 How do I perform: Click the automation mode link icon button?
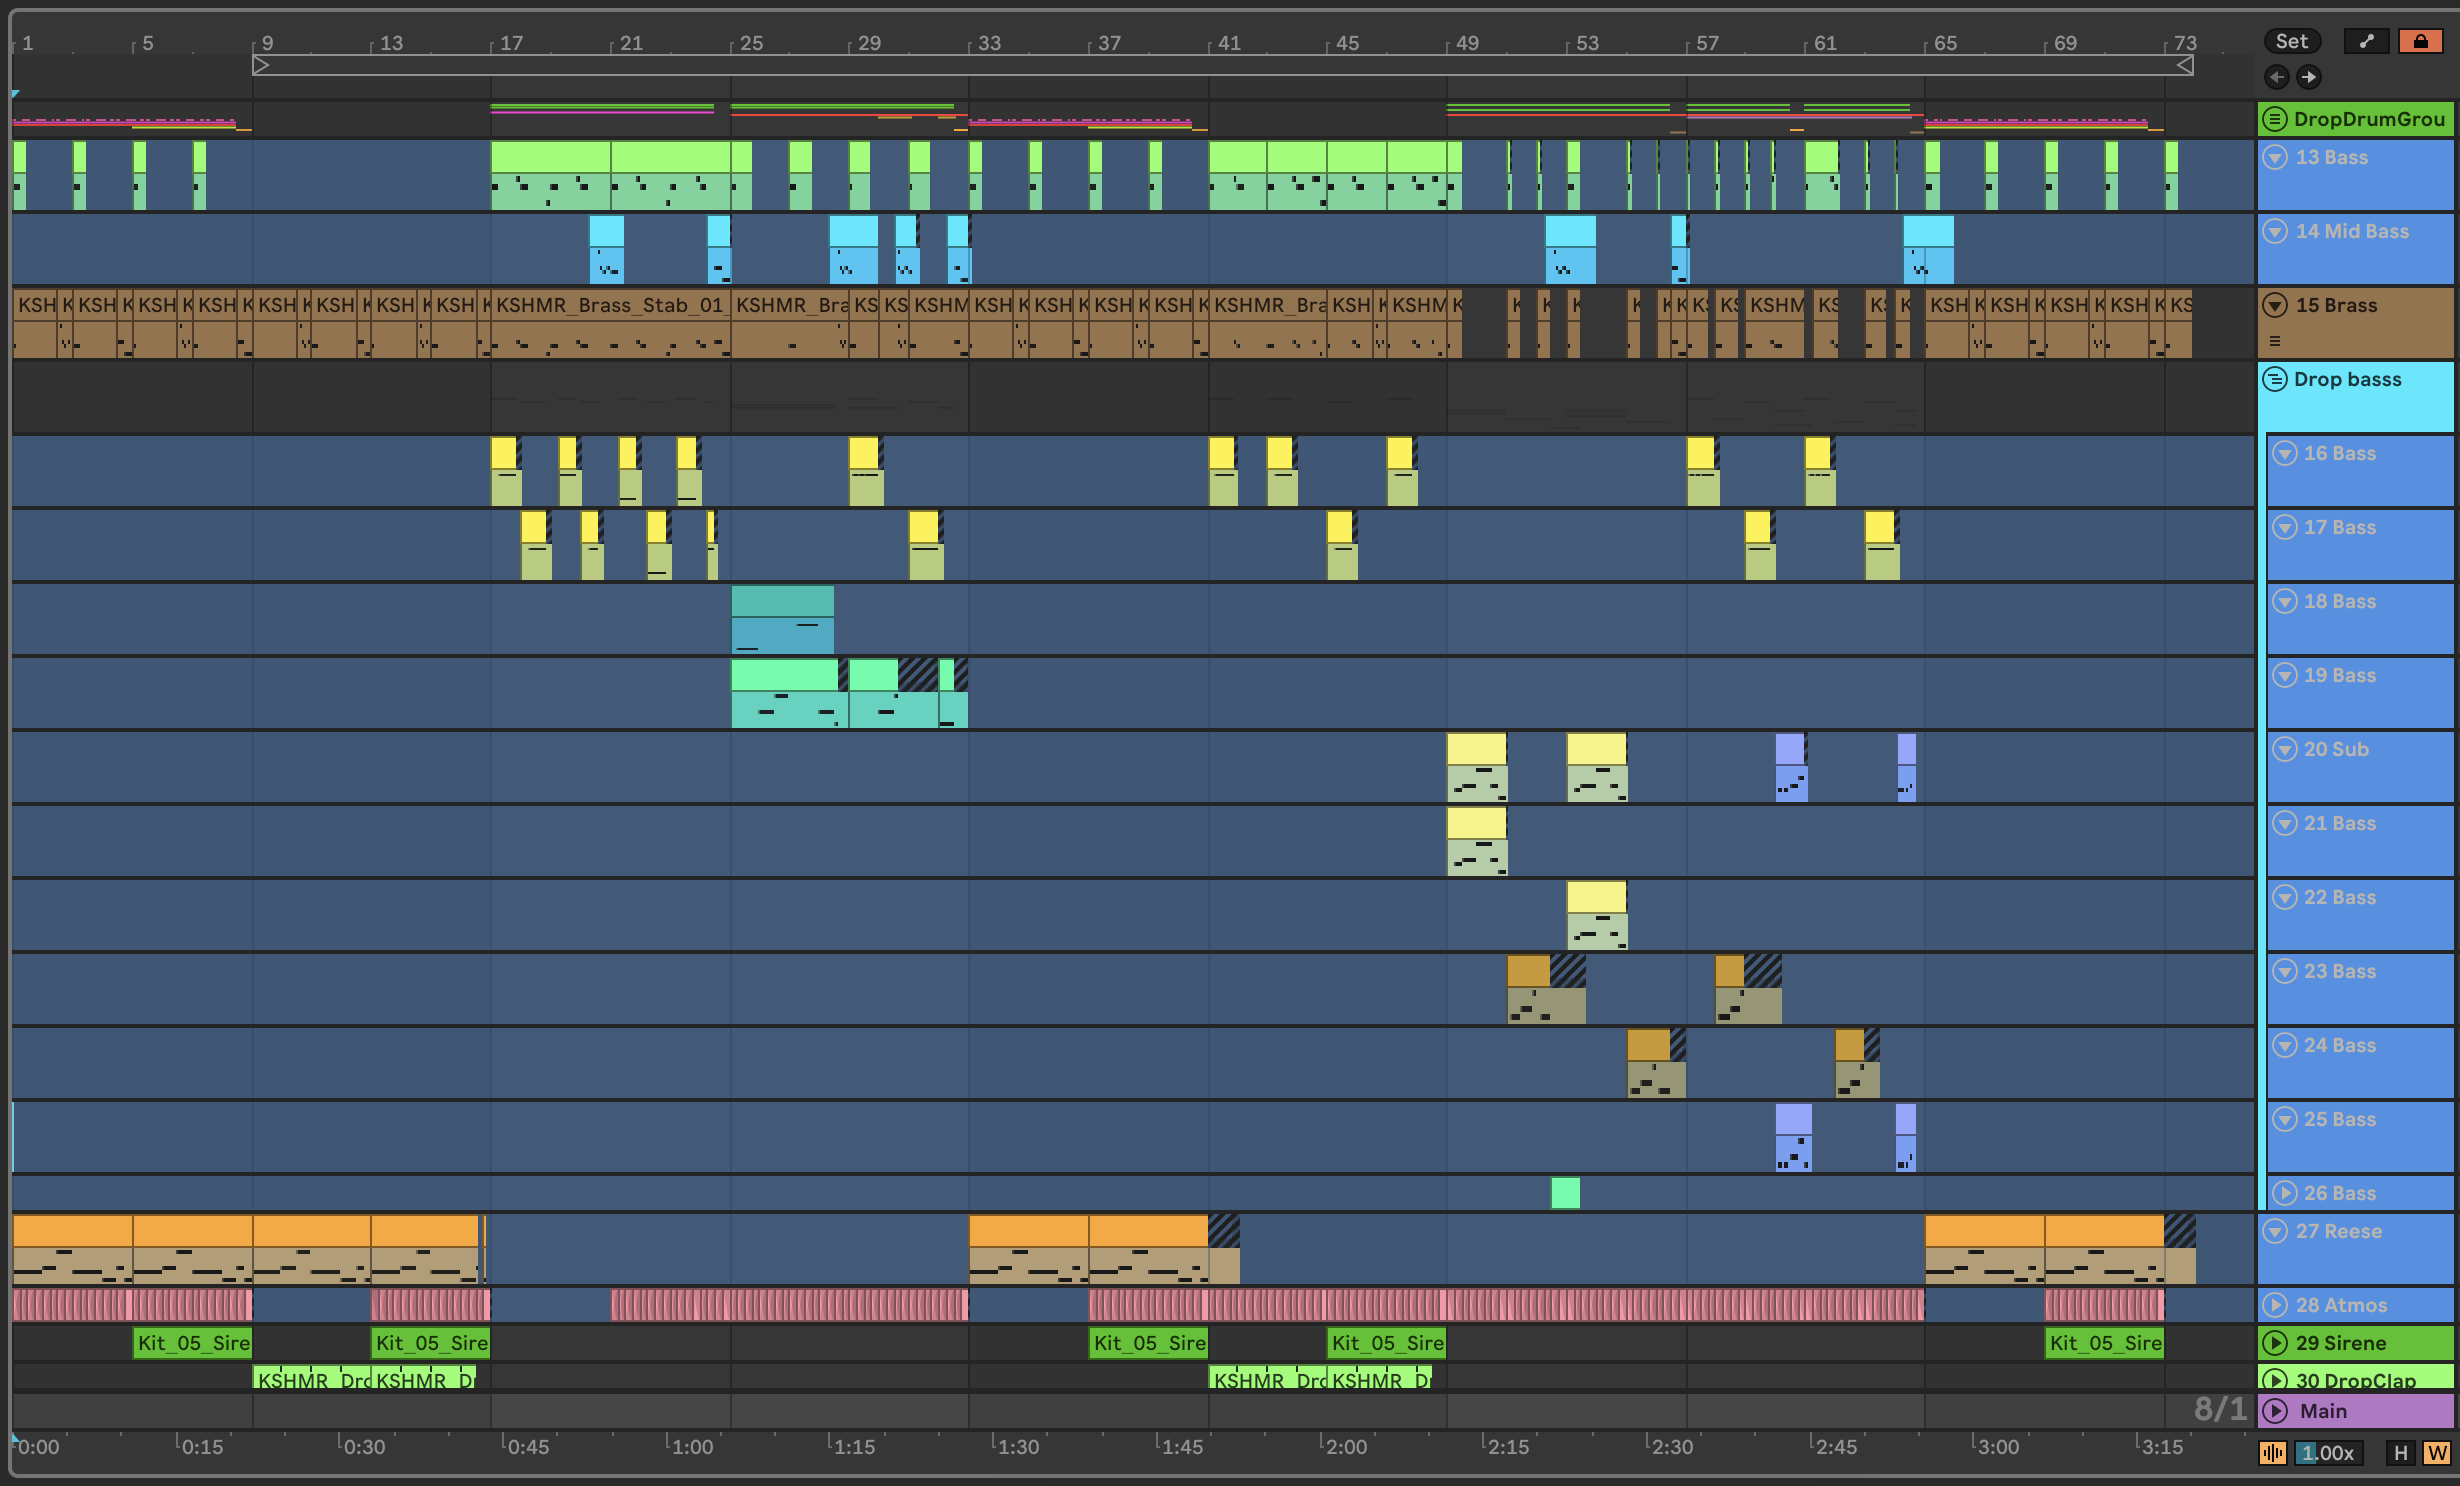coord(2366,41)
